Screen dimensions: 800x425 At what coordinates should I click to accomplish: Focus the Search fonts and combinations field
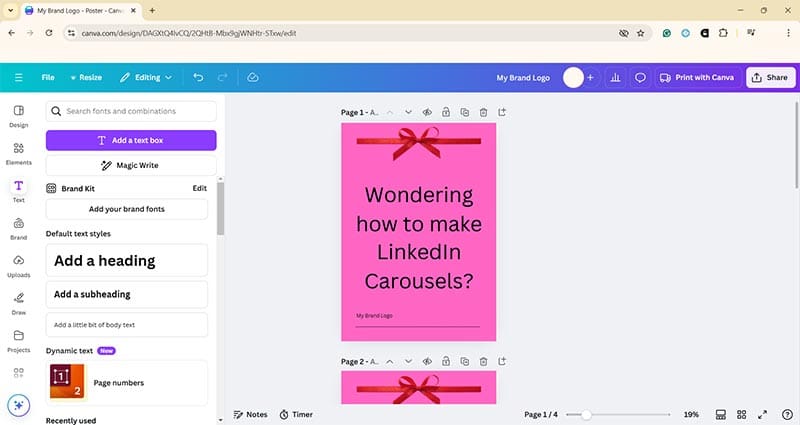pos(131,111)
